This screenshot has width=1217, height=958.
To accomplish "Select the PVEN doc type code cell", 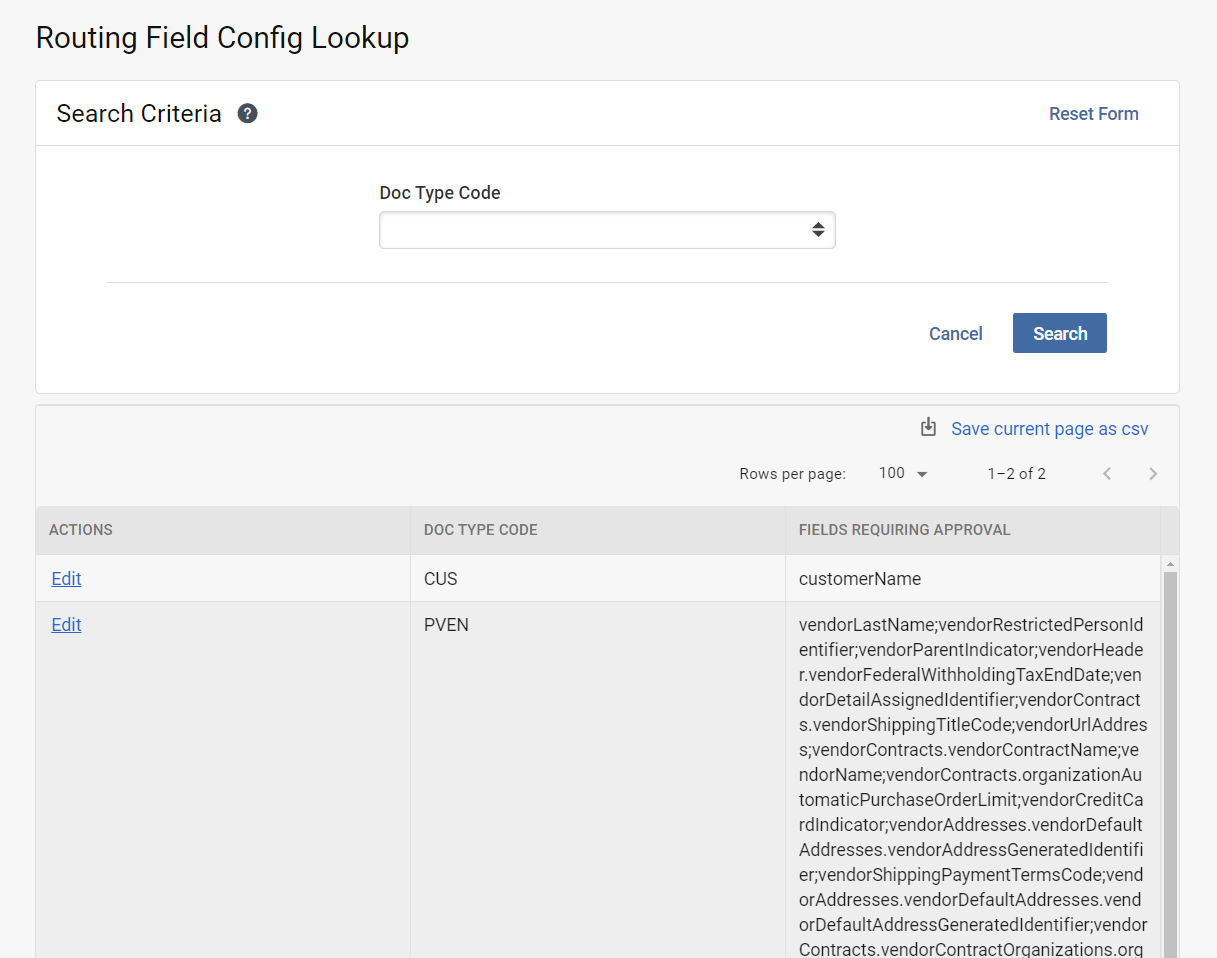I will pyautogui.click(x=446, y=625).
